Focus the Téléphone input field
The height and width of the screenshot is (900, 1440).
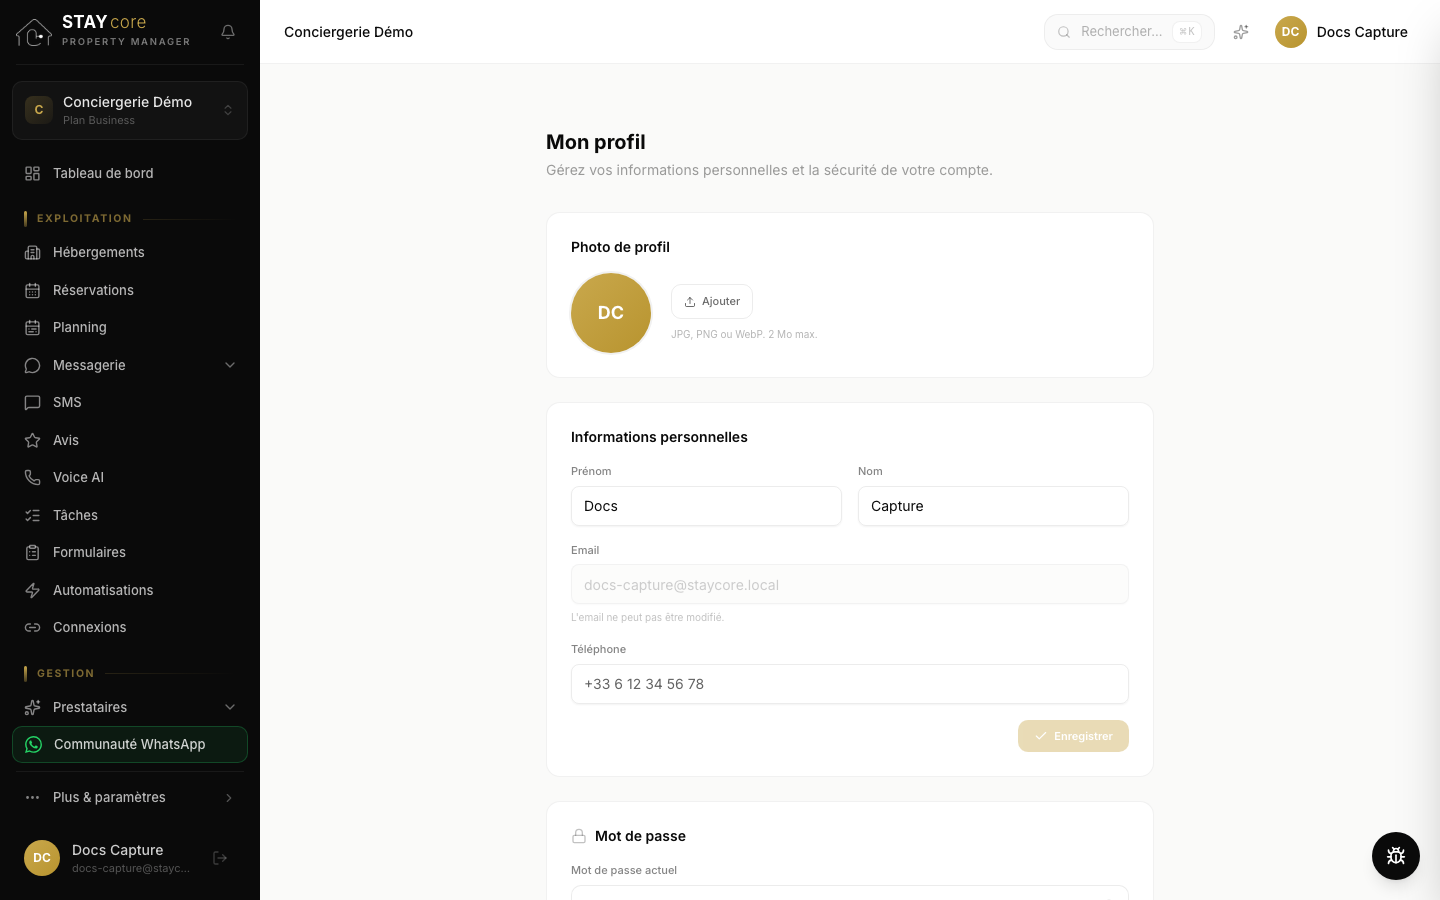tap(850, 684)
